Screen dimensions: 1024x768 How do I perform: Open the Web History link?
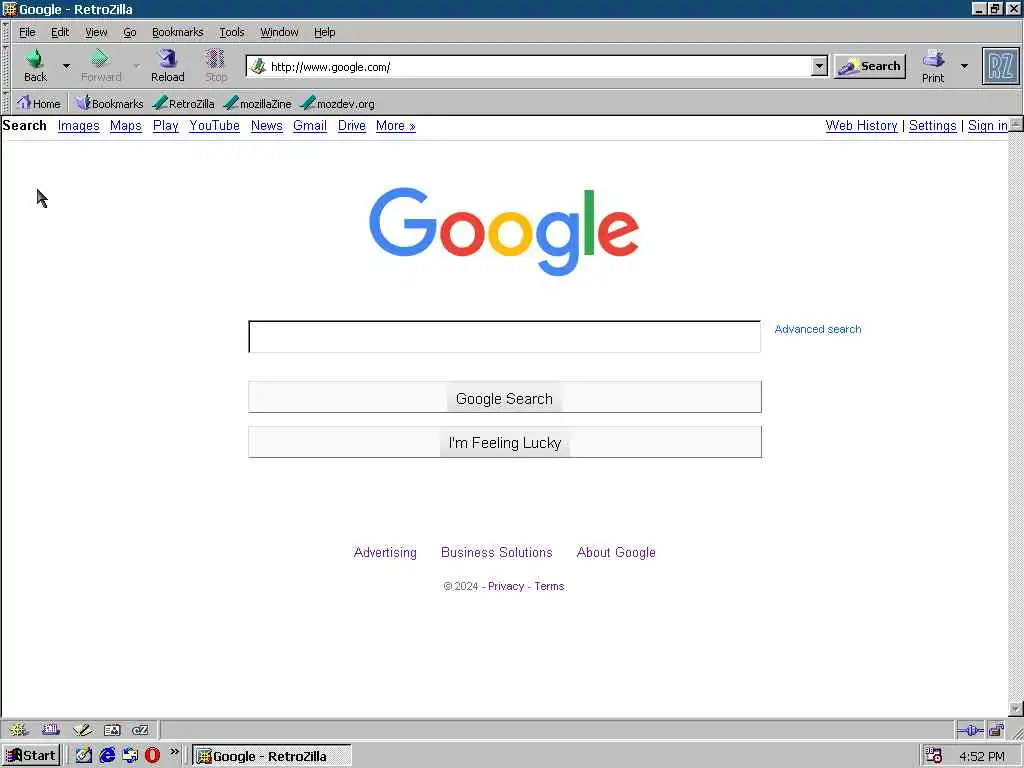861,125
